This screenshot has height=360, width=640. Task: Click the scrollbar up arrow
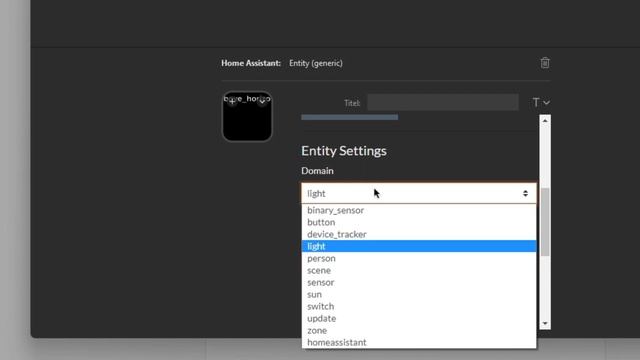click(x=545, y=120)
